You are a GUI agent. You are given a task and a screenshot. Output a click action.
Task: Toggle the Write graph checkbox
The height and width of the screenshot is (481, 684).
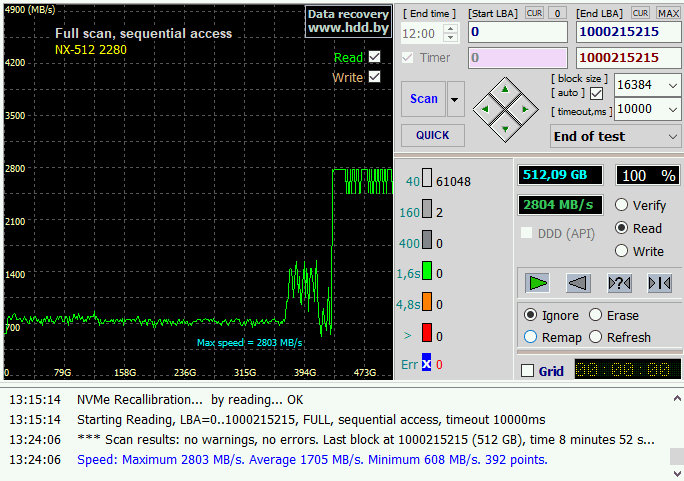375,77
